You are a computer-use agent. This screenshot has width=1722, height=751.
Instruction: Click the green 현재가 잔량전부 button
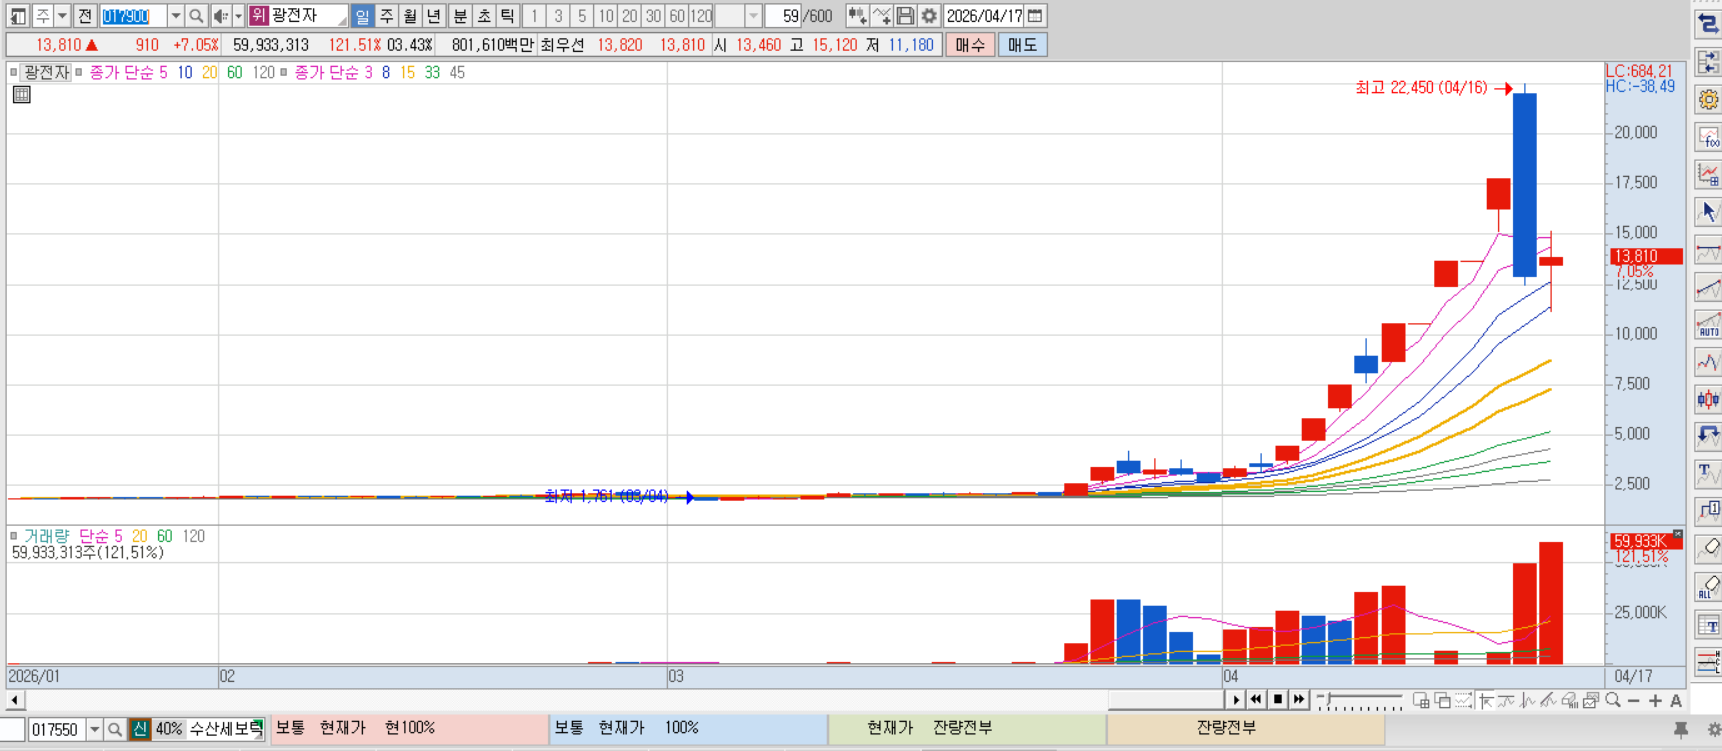point(967,729)
